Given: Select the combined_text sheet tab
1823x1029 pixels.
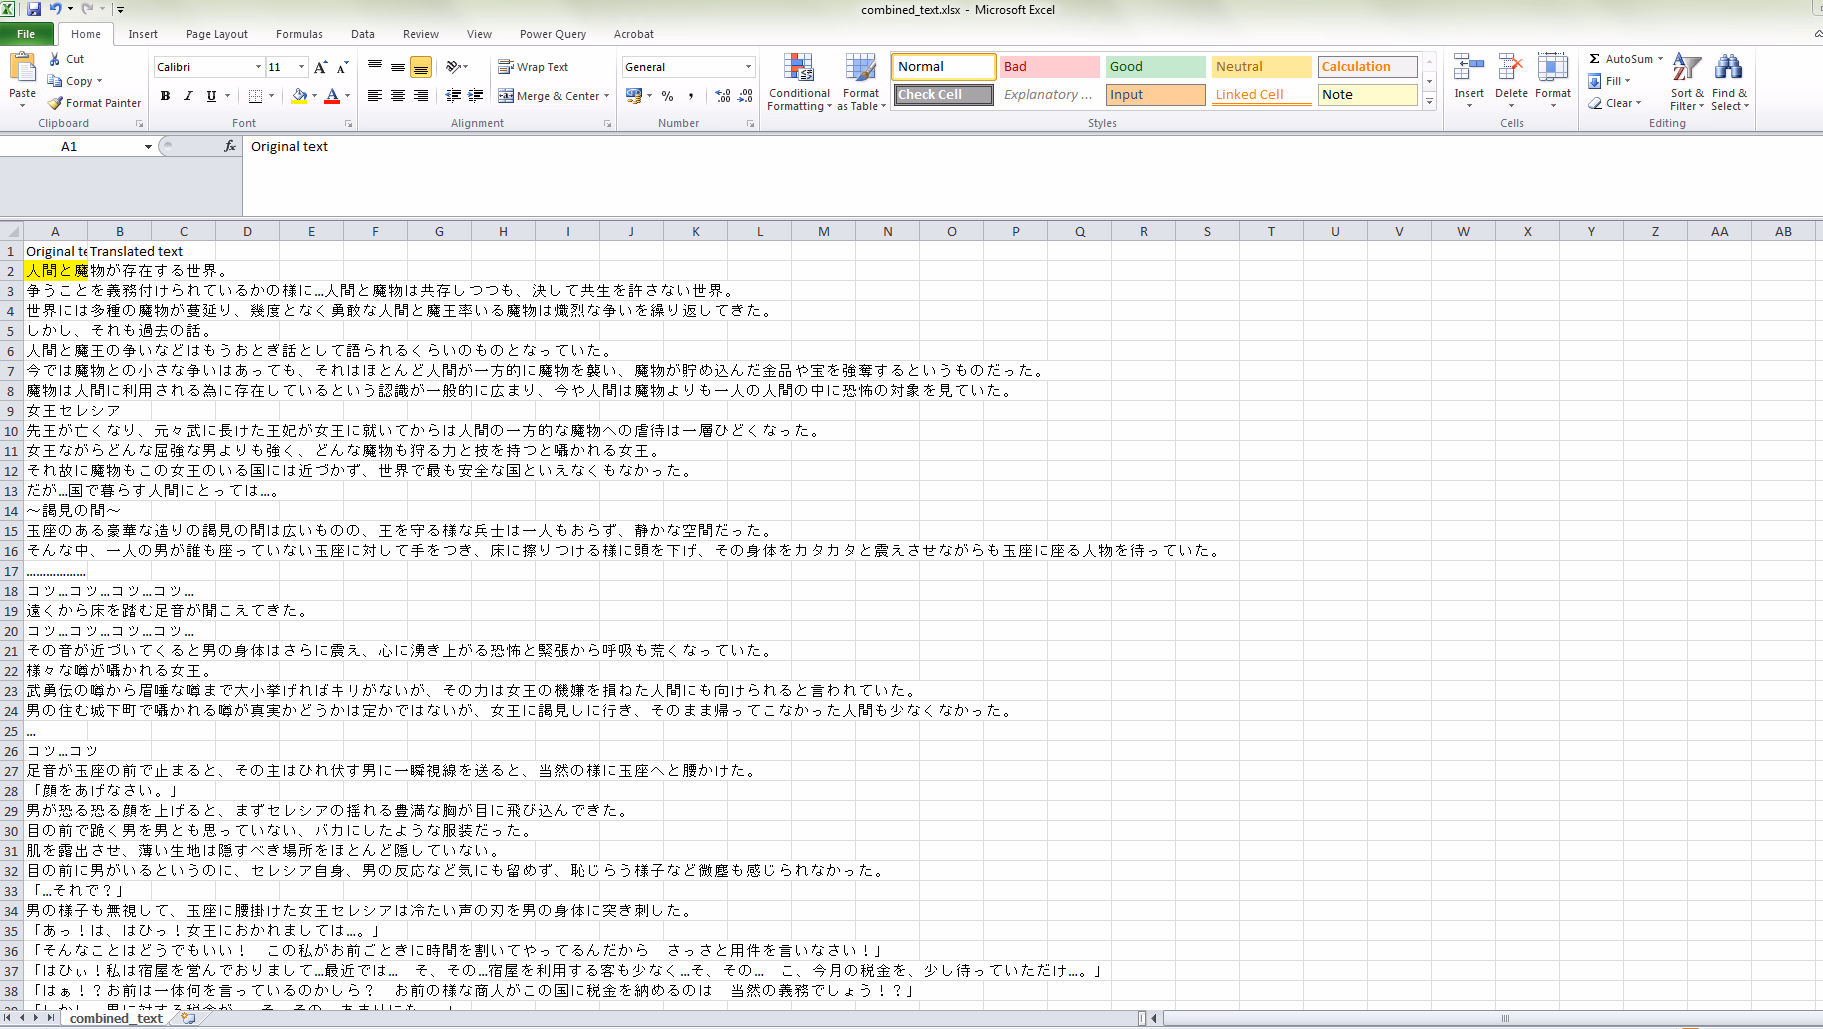Looking at the screenshot, I should point(116,1018).
